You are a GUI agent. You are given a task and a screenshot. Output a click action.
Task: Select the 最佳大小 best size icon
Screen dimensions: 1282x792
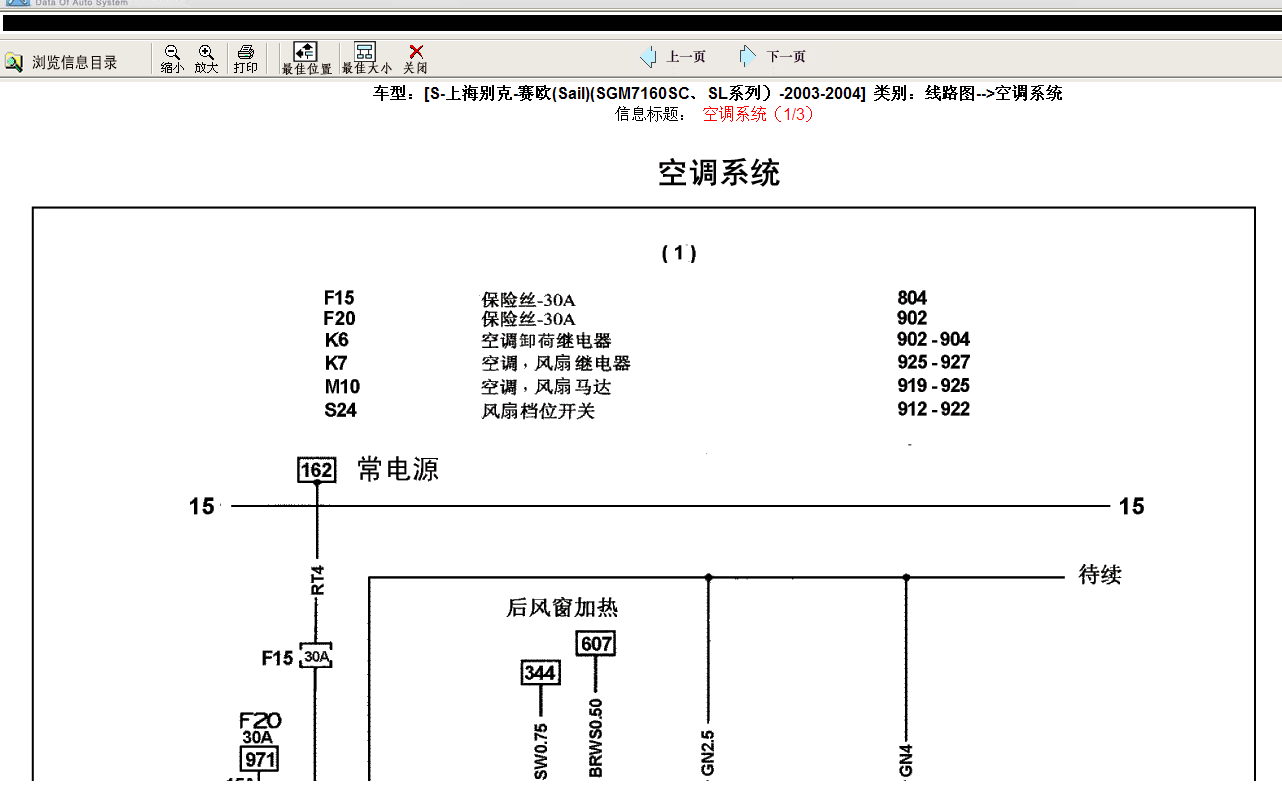366,59
